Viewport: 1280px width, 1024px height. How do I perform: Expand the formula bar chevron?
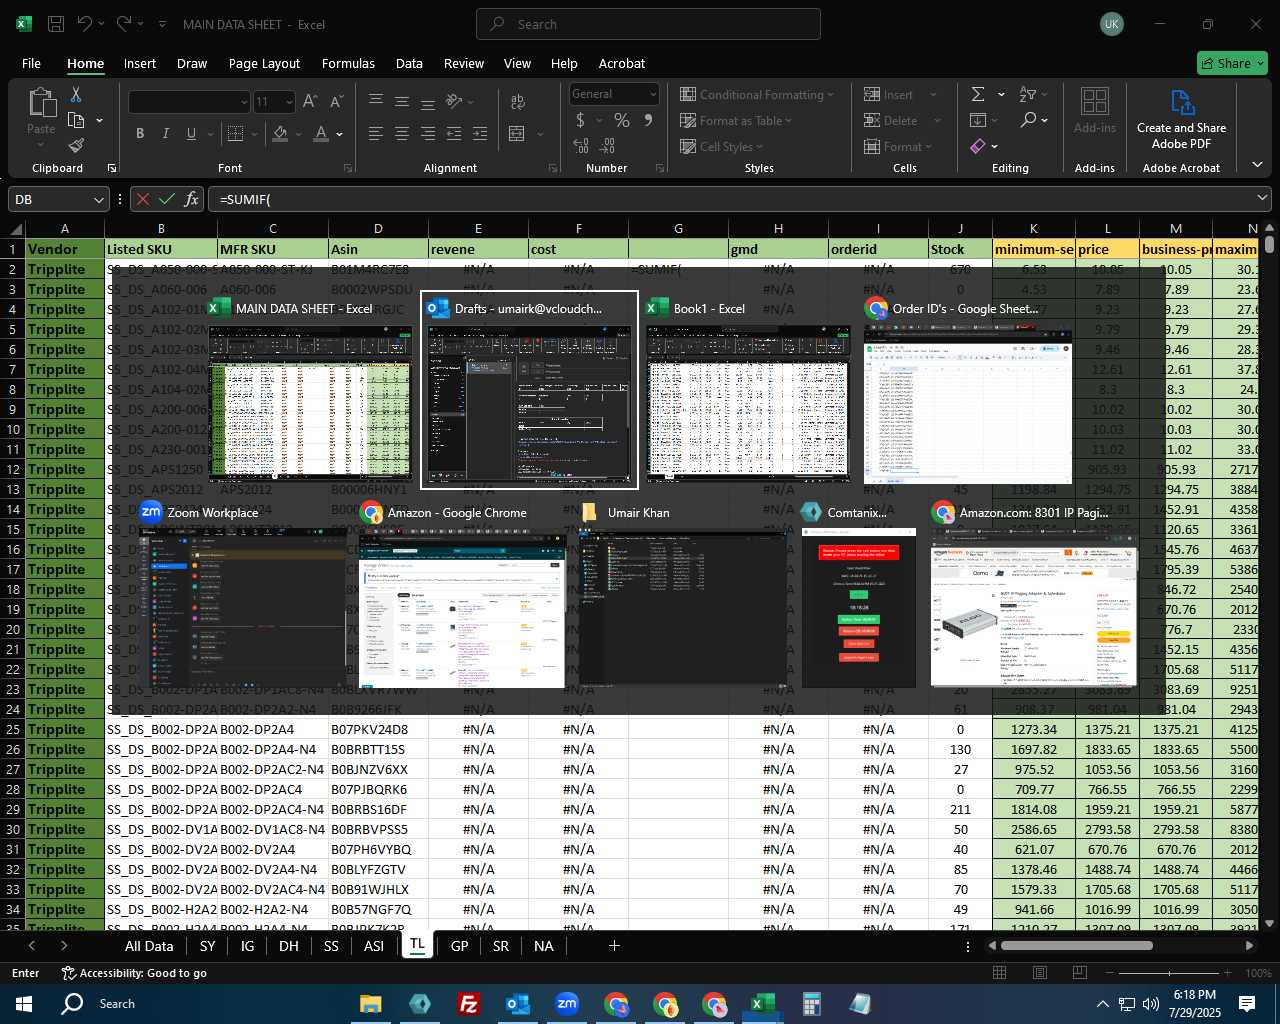click(x=1262, y=198)
